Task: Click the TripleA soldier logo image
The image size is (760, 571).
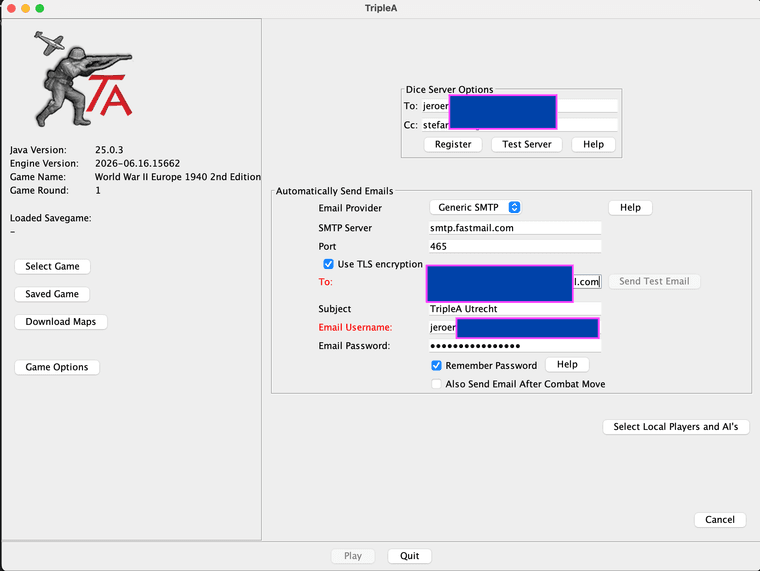Action: [x=83, y=79]
